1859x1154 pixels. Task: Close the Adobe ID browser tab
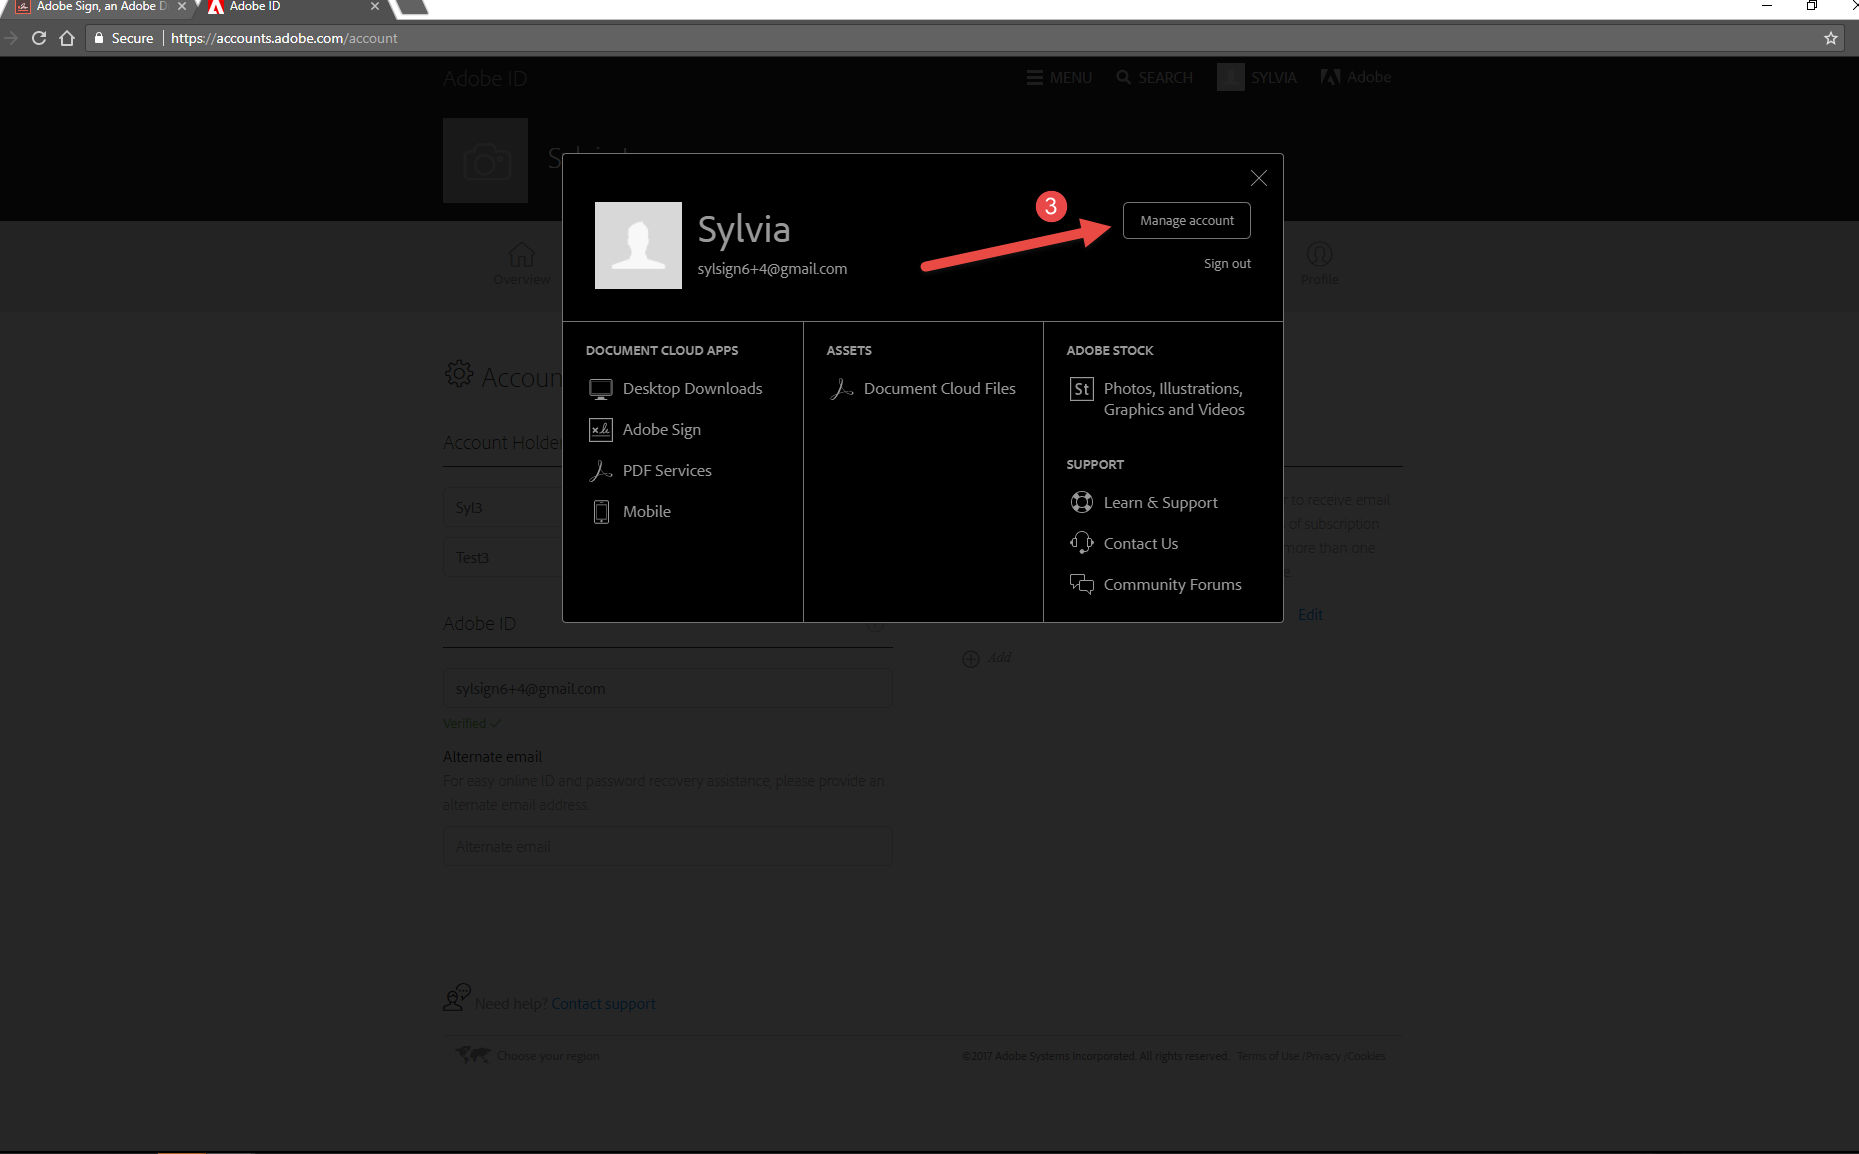coord(375,6)
